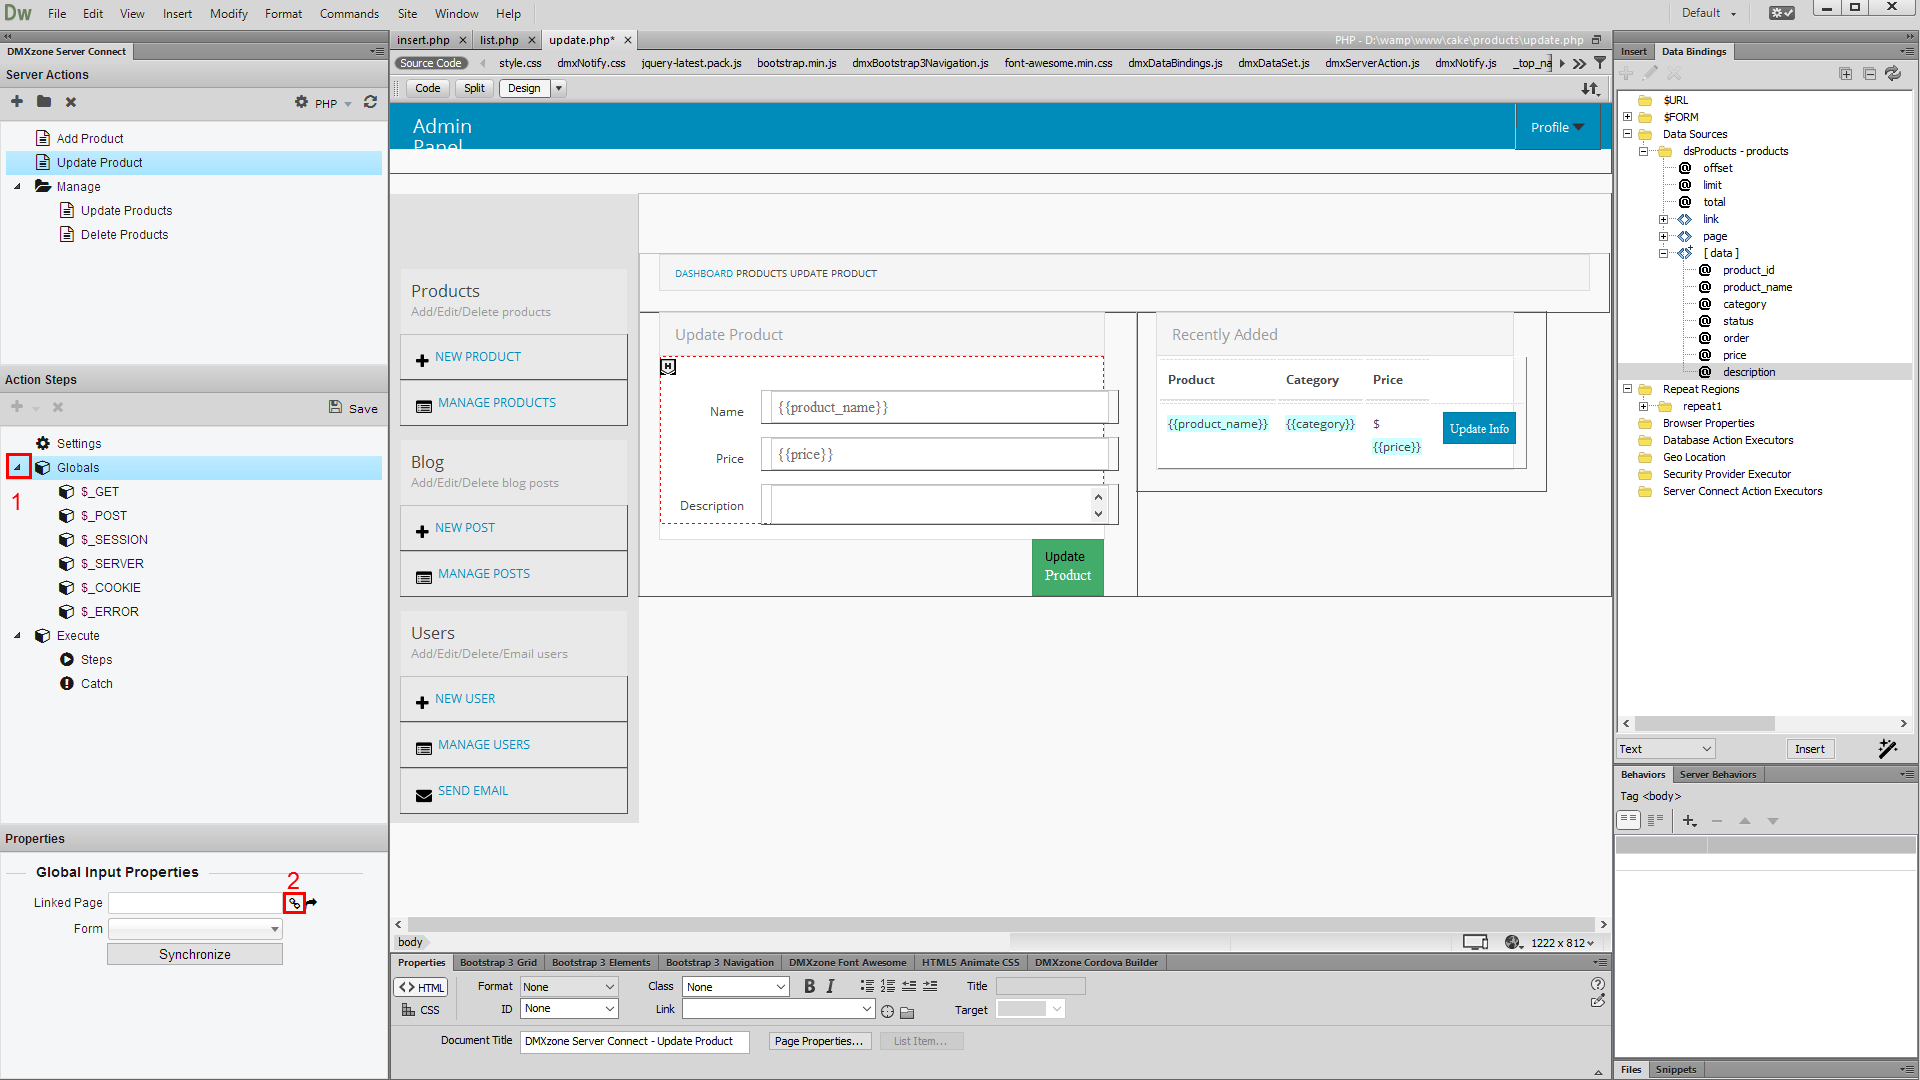Screen dimensions: 1920x1080
Task: Open the Default workspace switcher
Action: [1708, 13]
